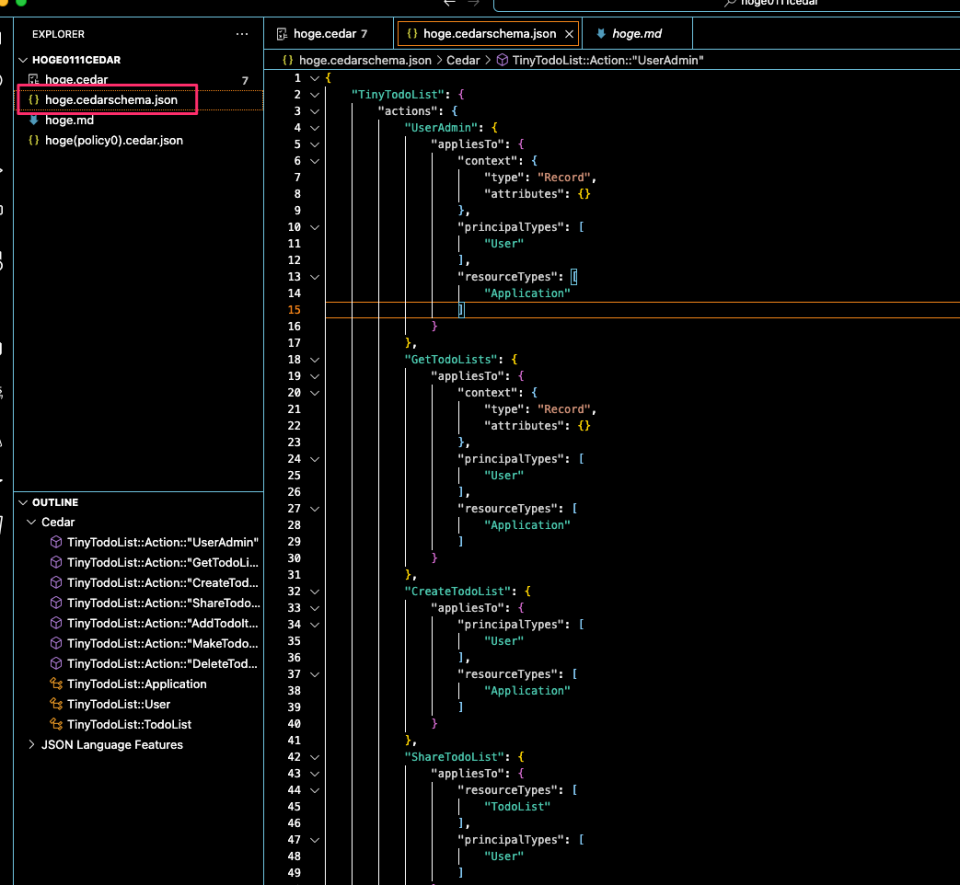This screenshot has height=885, width=960.
Task: Click the JSON braces icon beside hoge.cedarschema.json
Action: click(35, 99)
